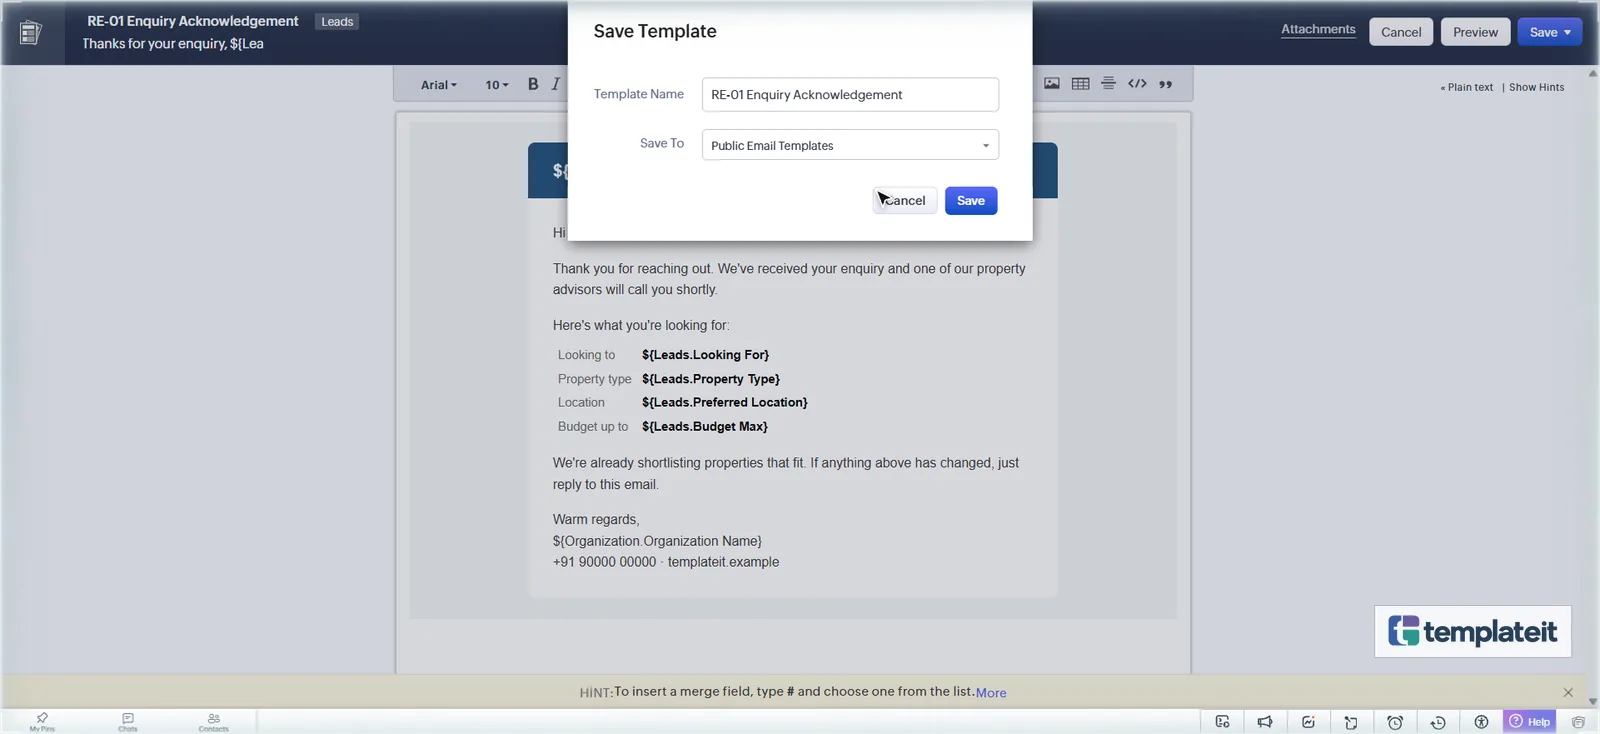Insert a table from the toolbar
This screenshot has height=734, width=1600.
tap(1080, 84)
